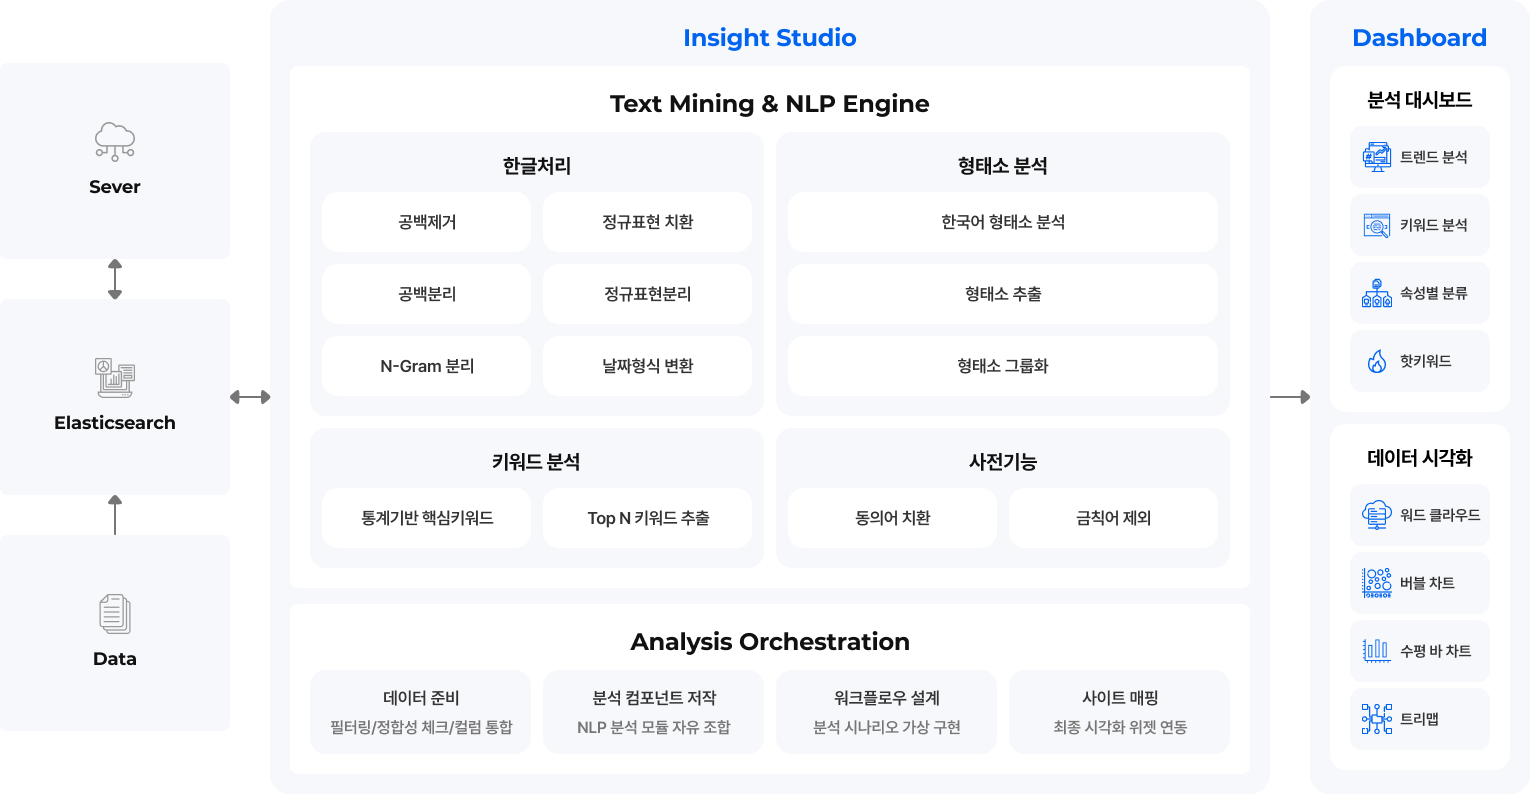Click the 버블 차트 icon
Screen dimensions: 1530x794
1377,583
